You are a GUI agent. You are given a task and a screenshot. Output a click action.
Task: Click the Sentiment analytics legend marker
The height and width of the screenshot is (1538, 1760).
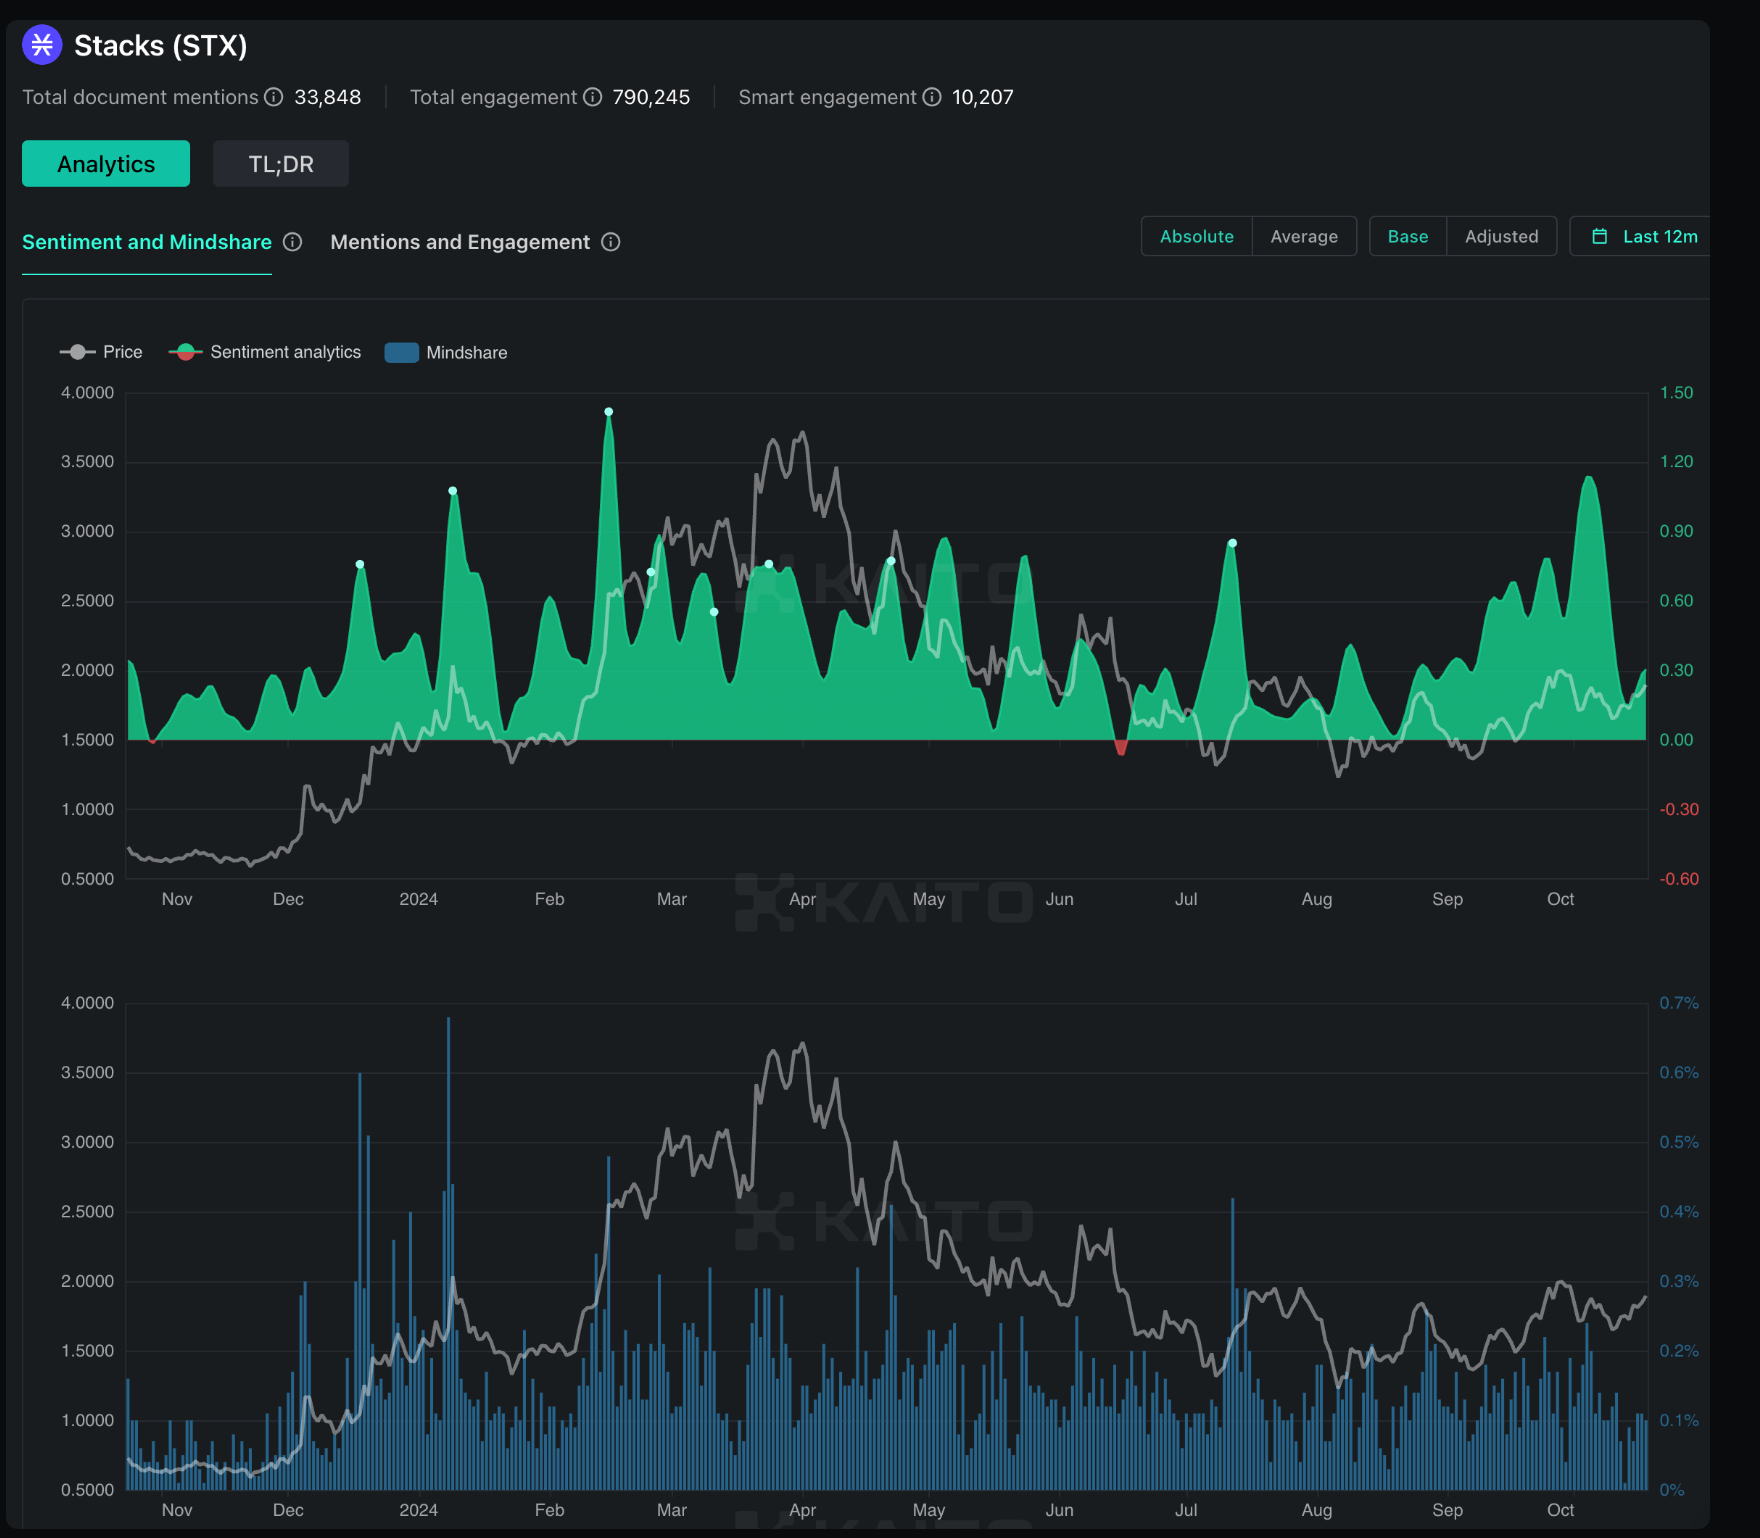[x=185, y=352]
